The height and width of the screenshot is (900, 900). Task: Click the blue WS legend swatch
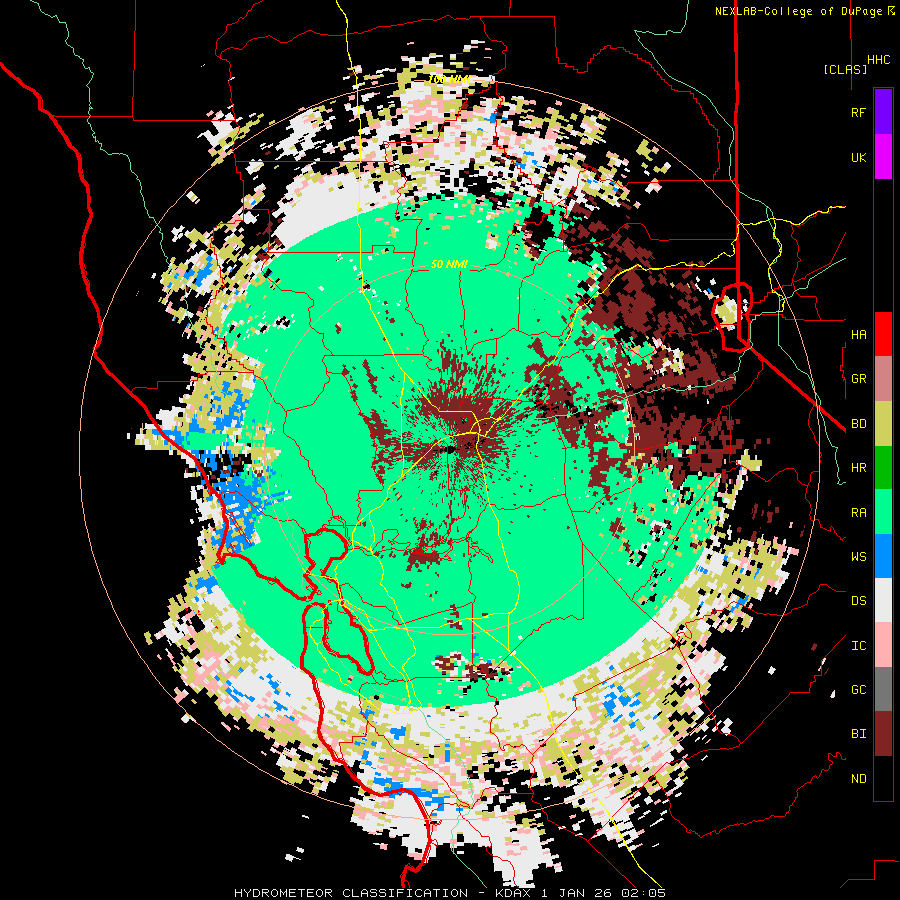(883, 556)
